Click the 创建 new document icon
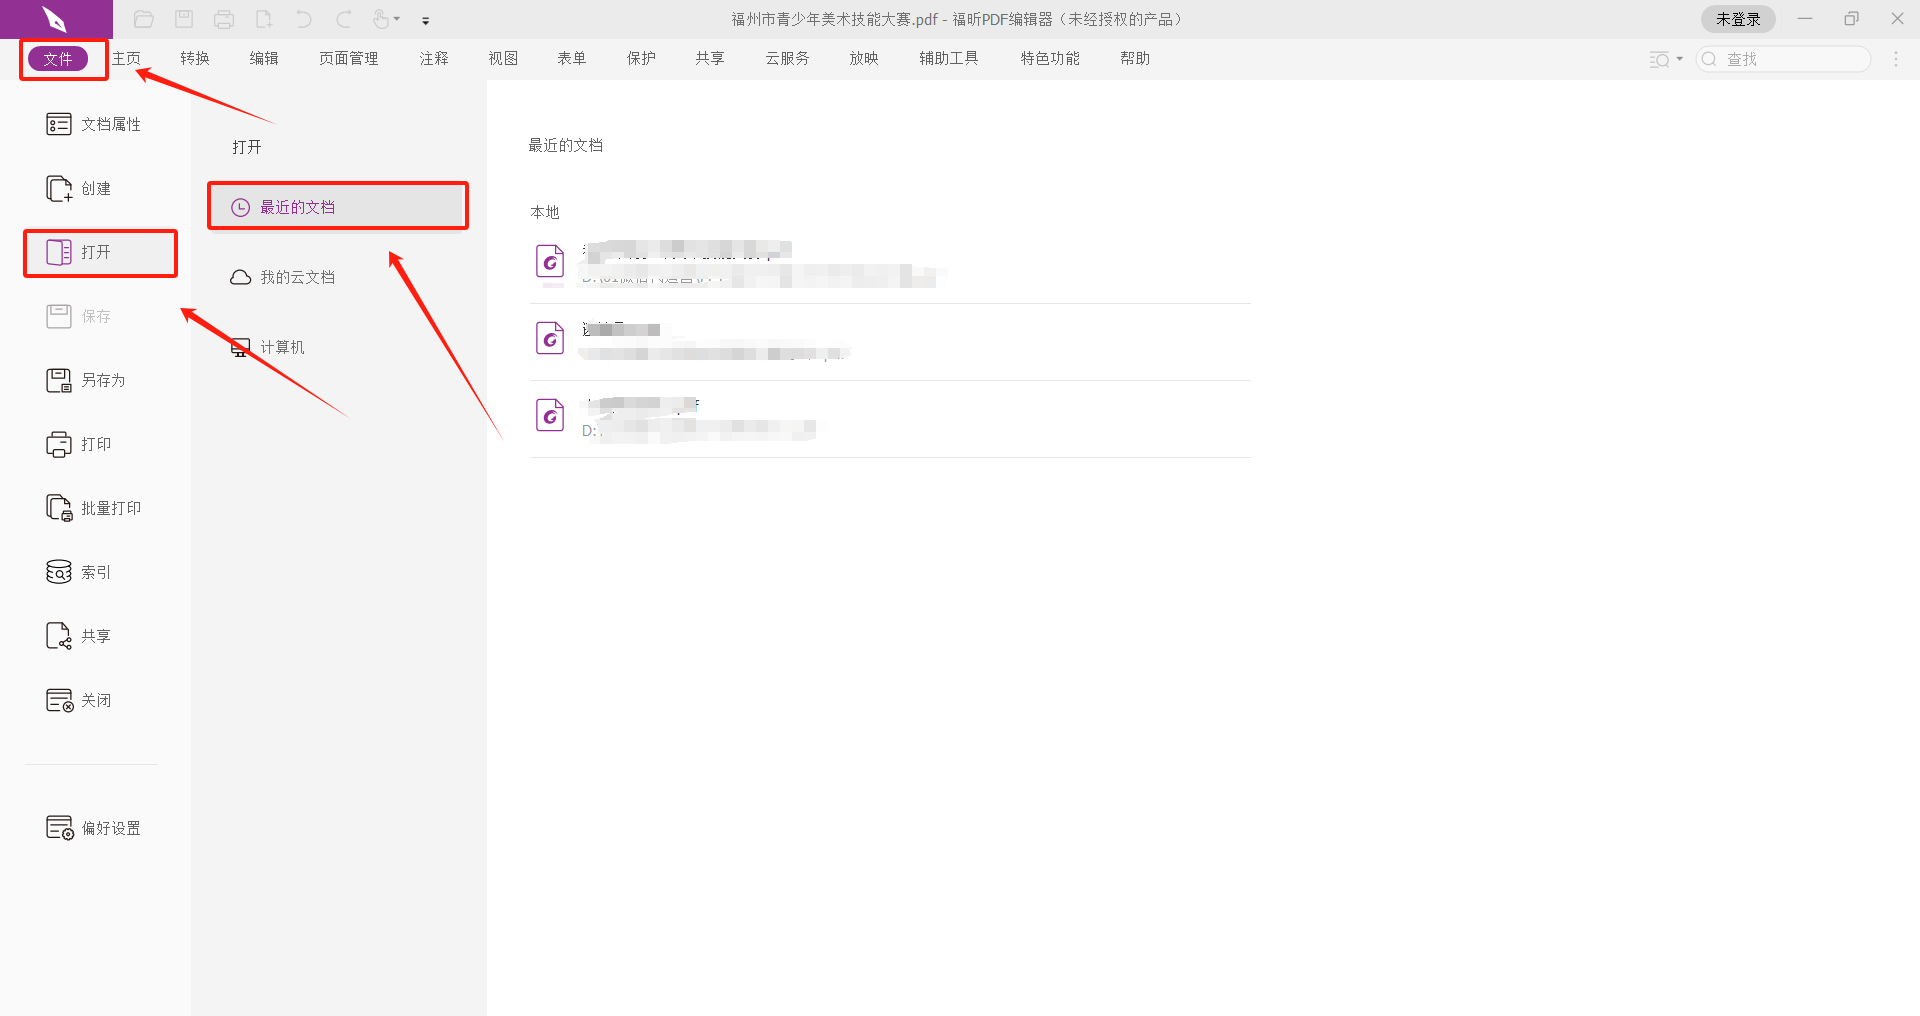The image size is (1920, 1016). click(x=59, y=188)
